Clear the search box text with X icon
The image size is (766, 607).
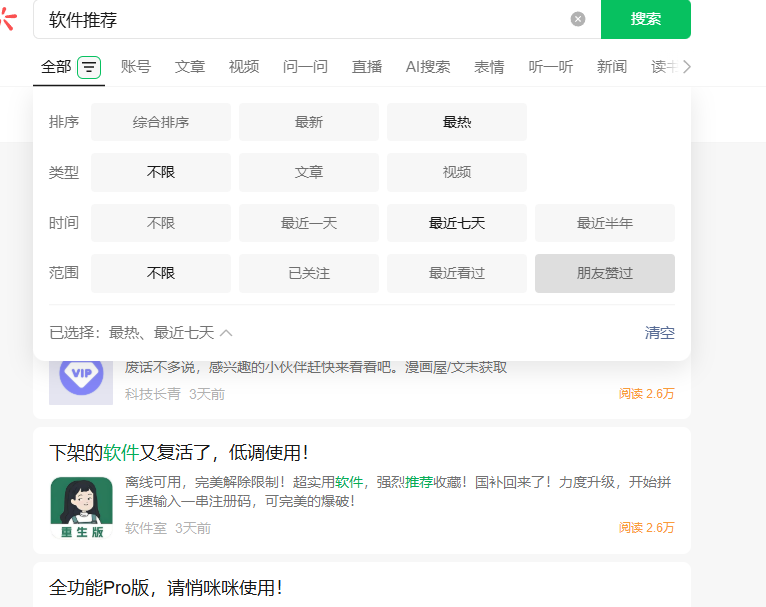pos(578,19)
